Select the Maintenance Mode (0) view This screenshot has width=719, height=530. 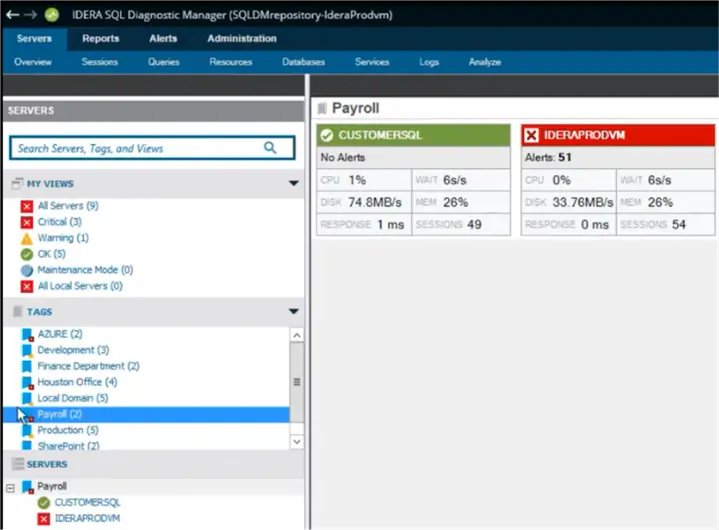coord(85,270)
